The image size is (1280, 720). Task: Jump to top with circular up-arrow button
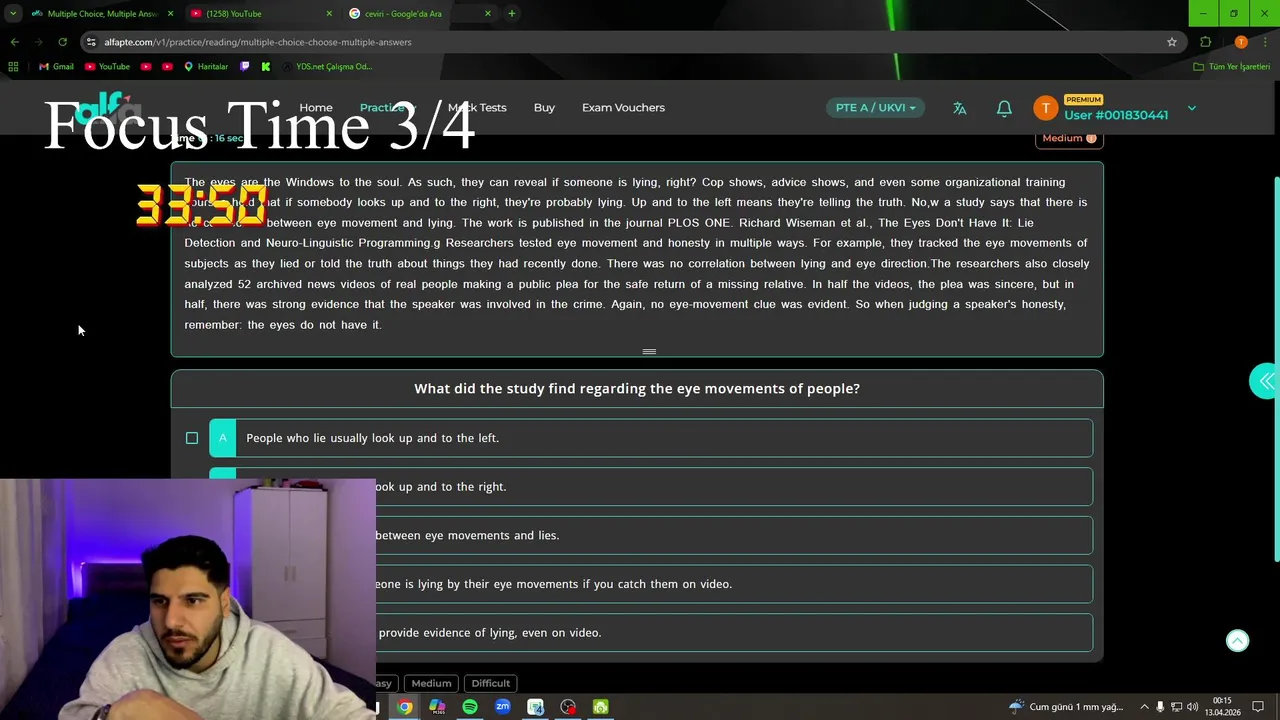click(x=1237, y=641)
